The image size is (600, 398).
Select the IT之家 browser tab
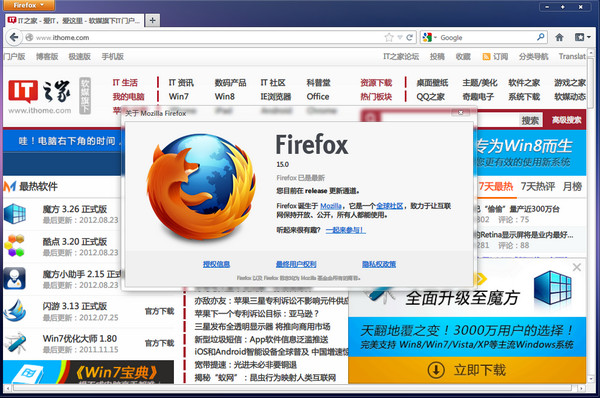[x=75, y=20]
